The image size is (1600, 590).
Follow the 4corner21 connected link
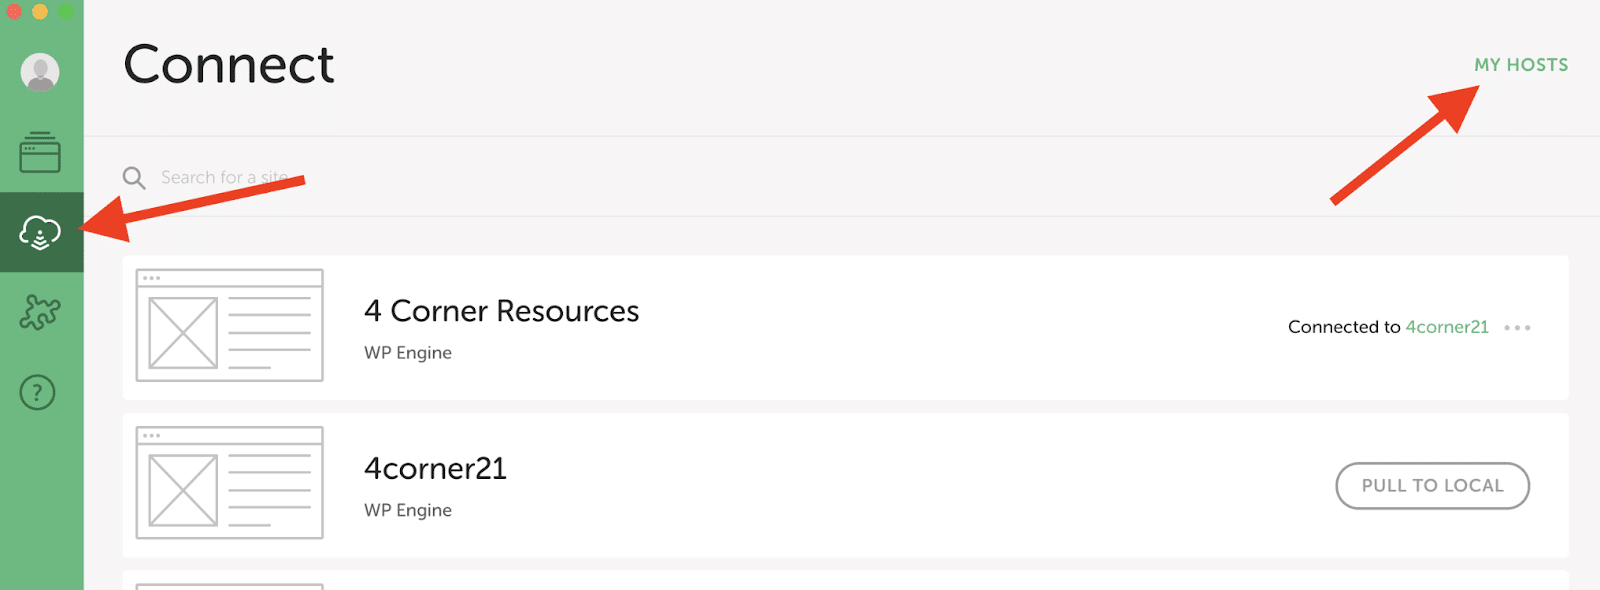pos(1446,327)
